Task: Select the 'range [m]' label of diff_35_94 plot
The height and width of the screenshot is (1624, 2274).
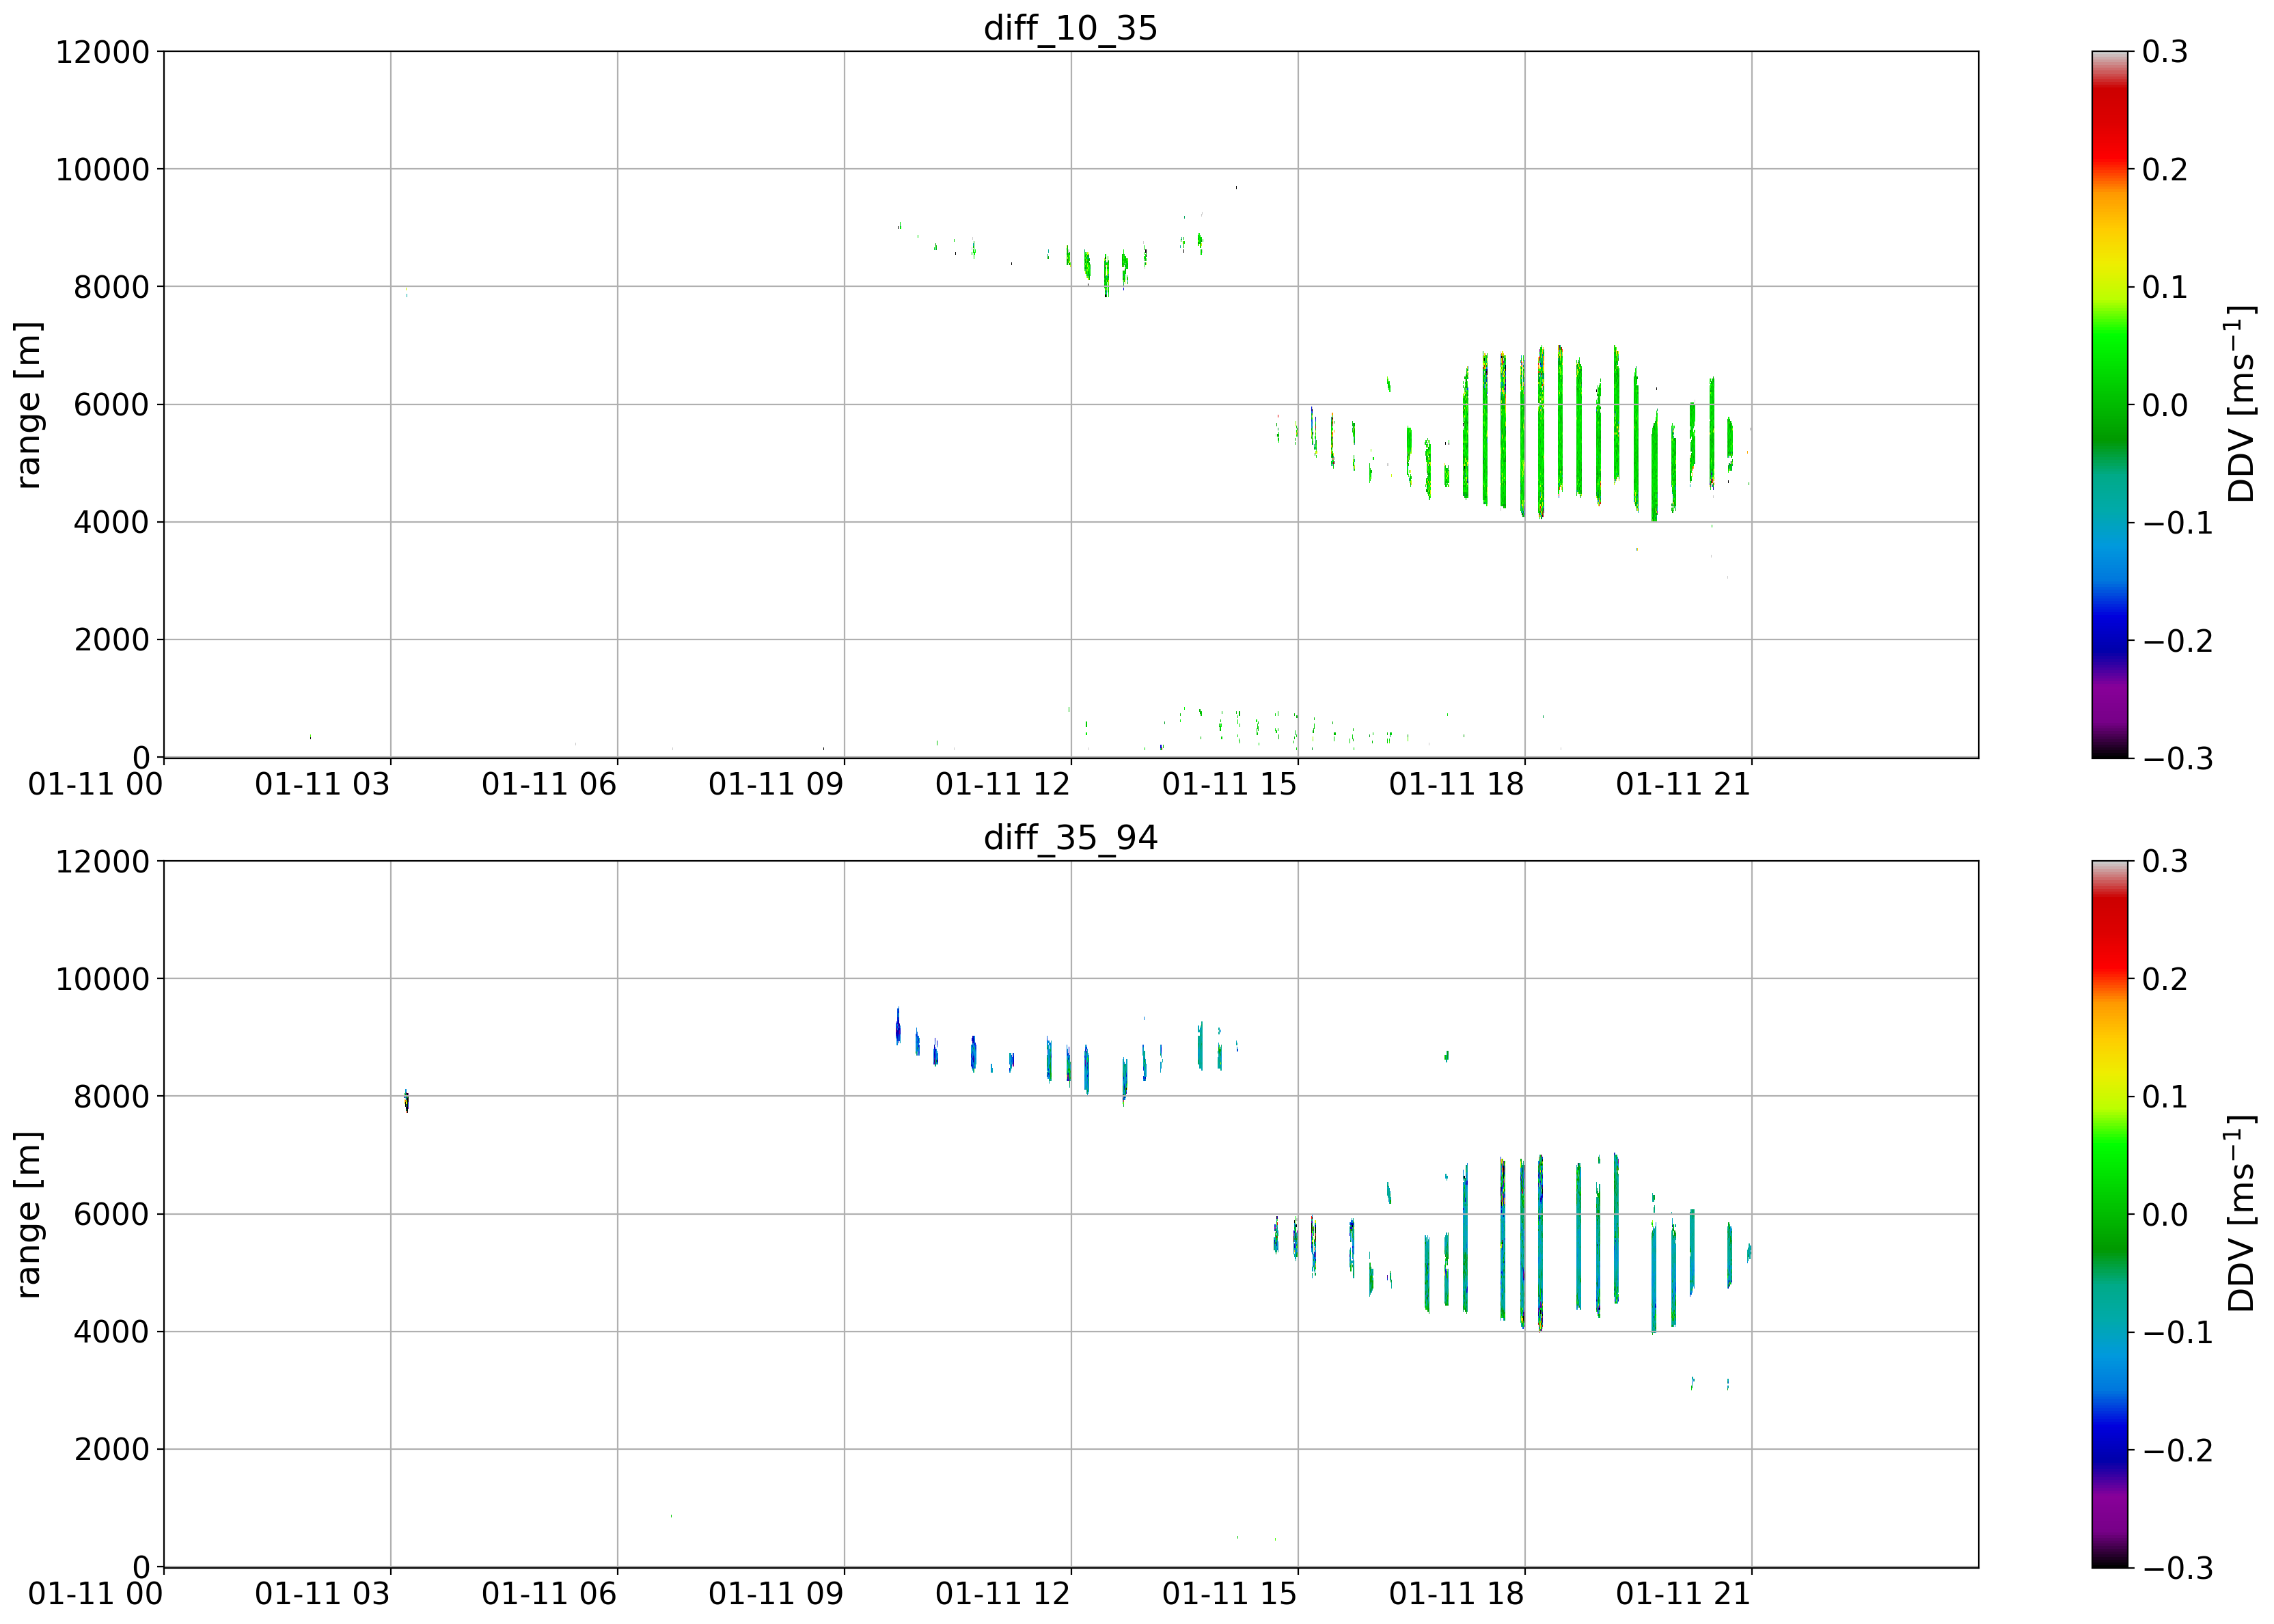Action: [28, 1215]
